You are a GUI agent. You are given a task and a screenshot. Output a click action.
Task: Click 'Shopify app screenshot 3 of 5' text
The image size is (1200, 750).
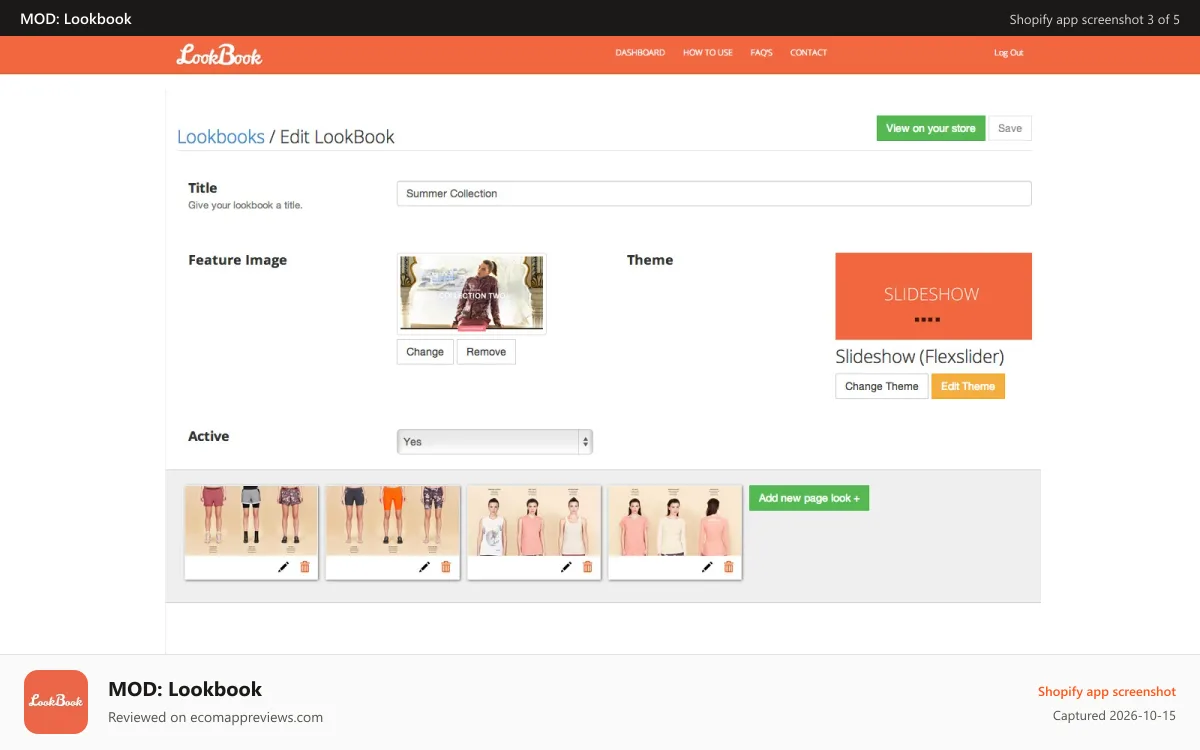coord(1095,19)
